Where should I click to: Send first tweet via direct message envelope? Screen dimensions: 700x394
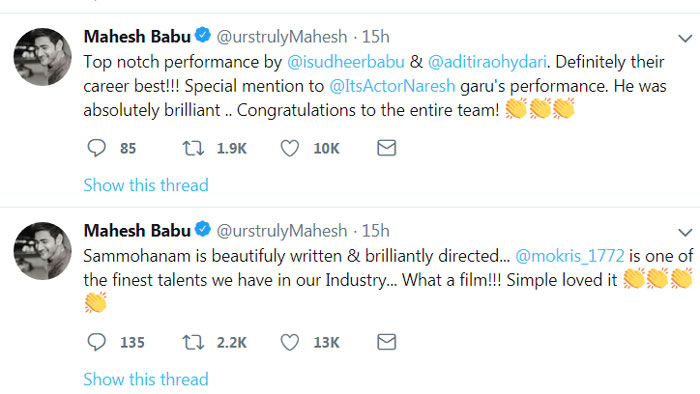tap(386, 148)
